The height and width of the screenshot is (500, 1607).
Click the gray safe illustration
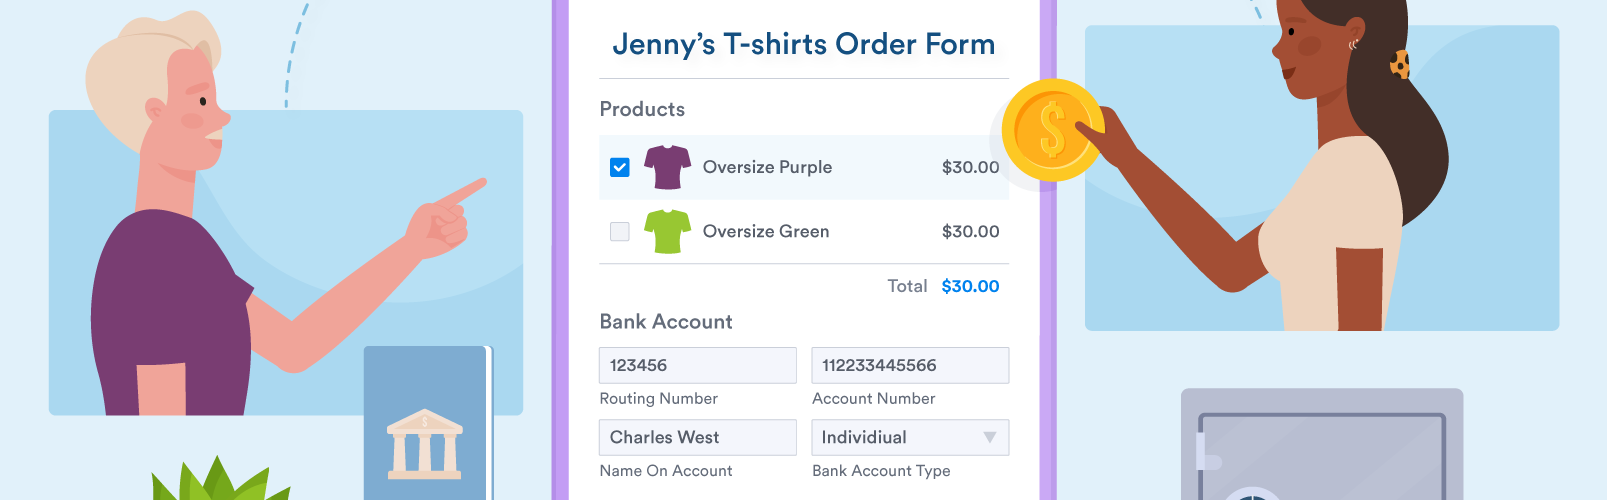tap(1321, 445)
